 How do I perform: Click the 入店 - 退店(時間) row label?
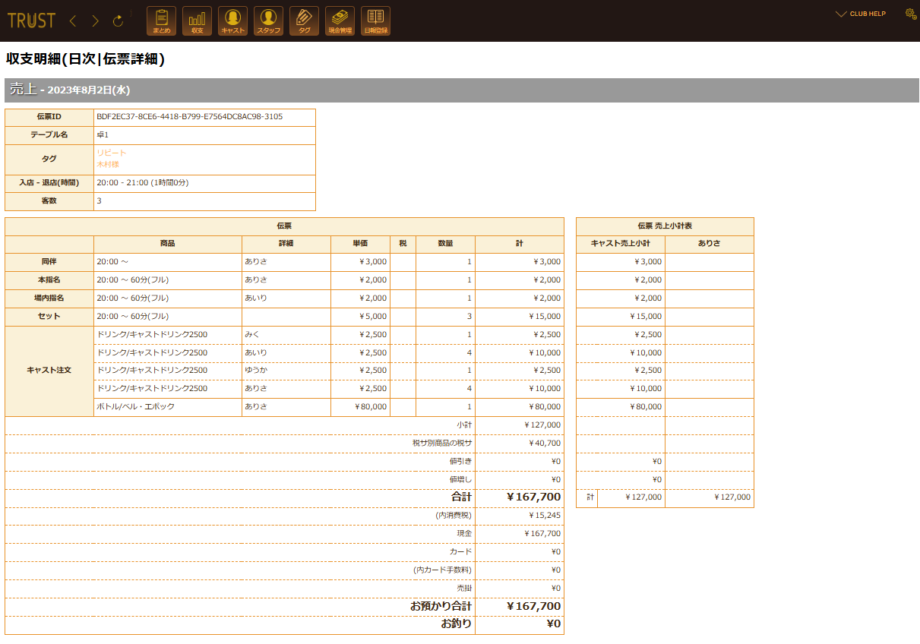coord(49,183)
